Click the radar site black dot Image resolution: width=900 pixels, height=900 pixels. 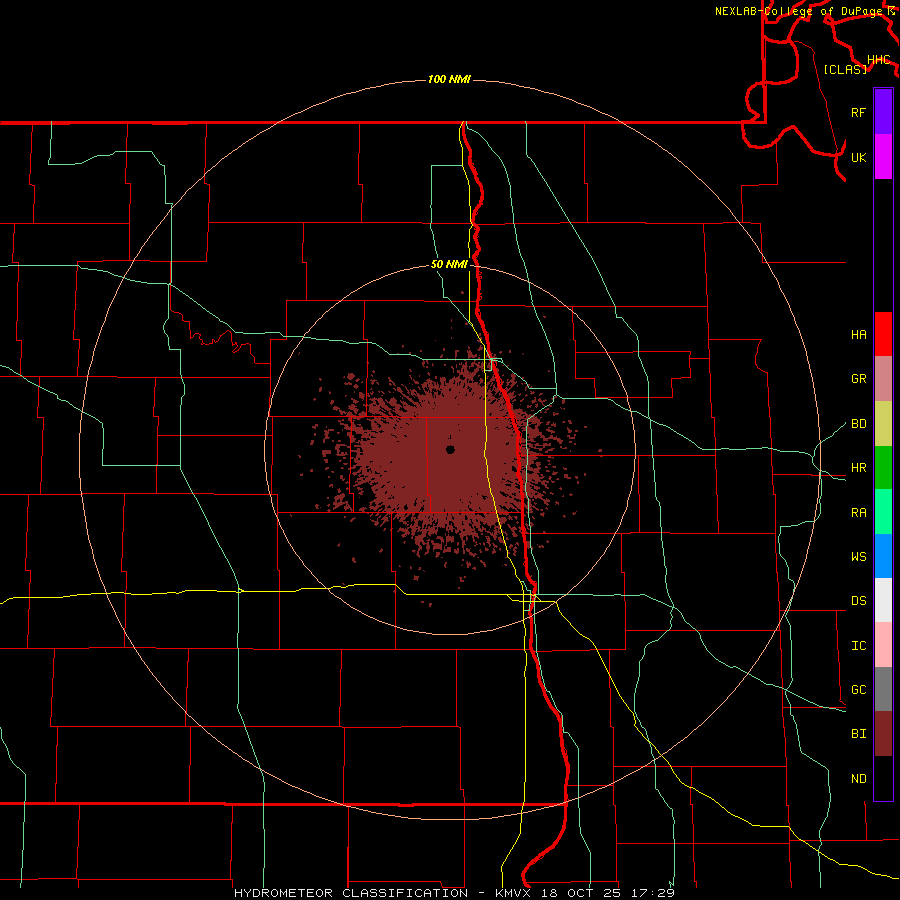(x=451, y=449)
